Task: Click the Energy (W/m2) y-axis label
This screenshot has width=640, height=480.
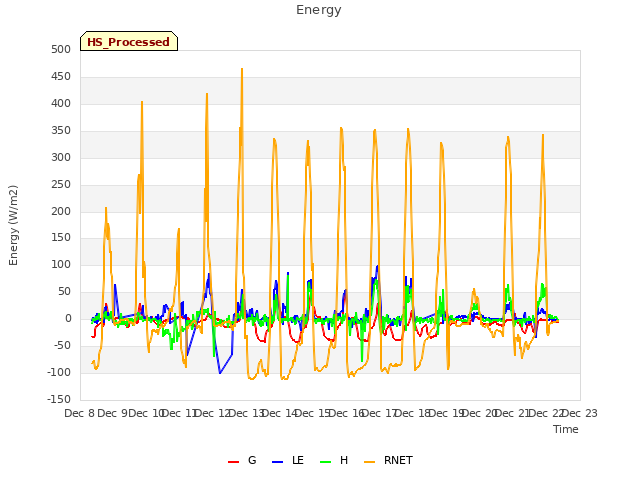Action: (x=13, y=225)
